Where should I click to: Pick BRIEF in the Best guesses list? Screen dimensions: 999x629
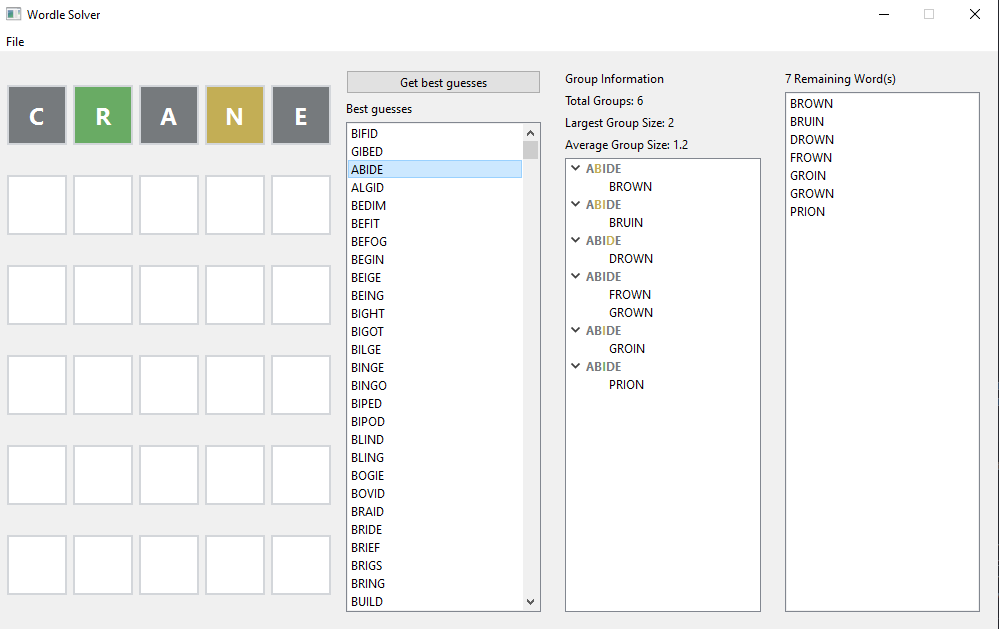[435, 547]
